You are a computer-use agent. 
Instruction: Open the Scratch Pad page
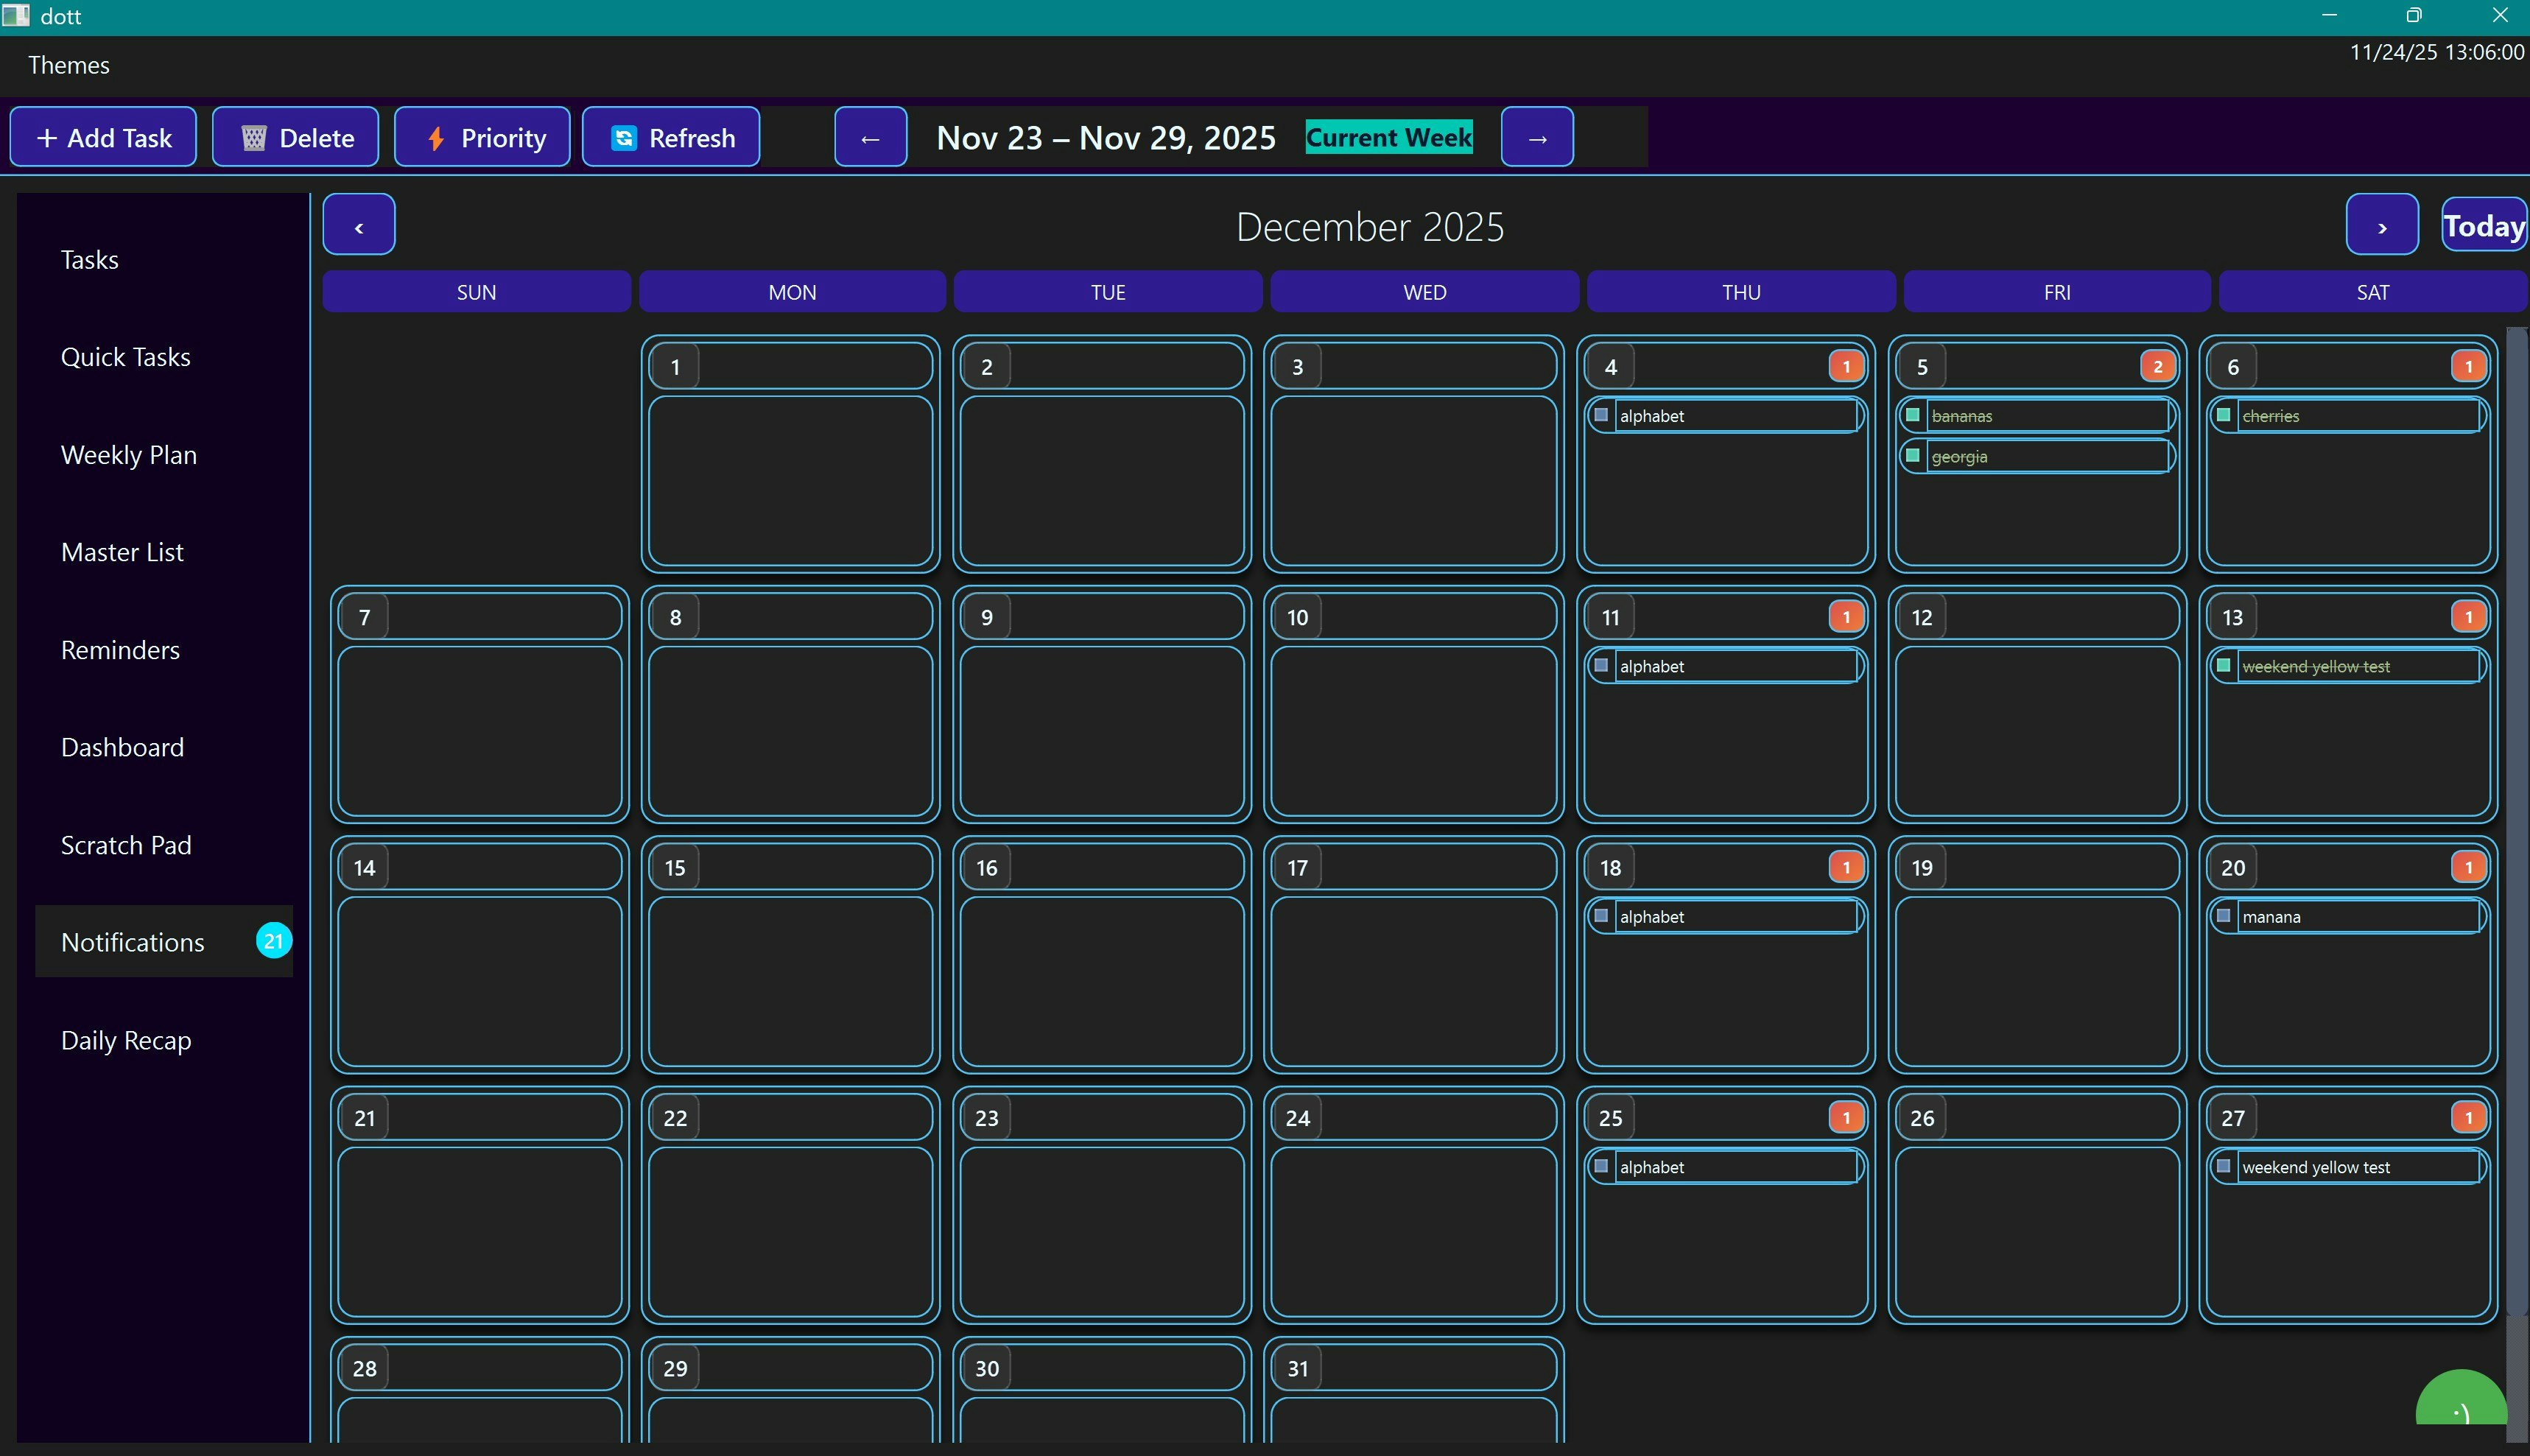click(x=125, y=845)
